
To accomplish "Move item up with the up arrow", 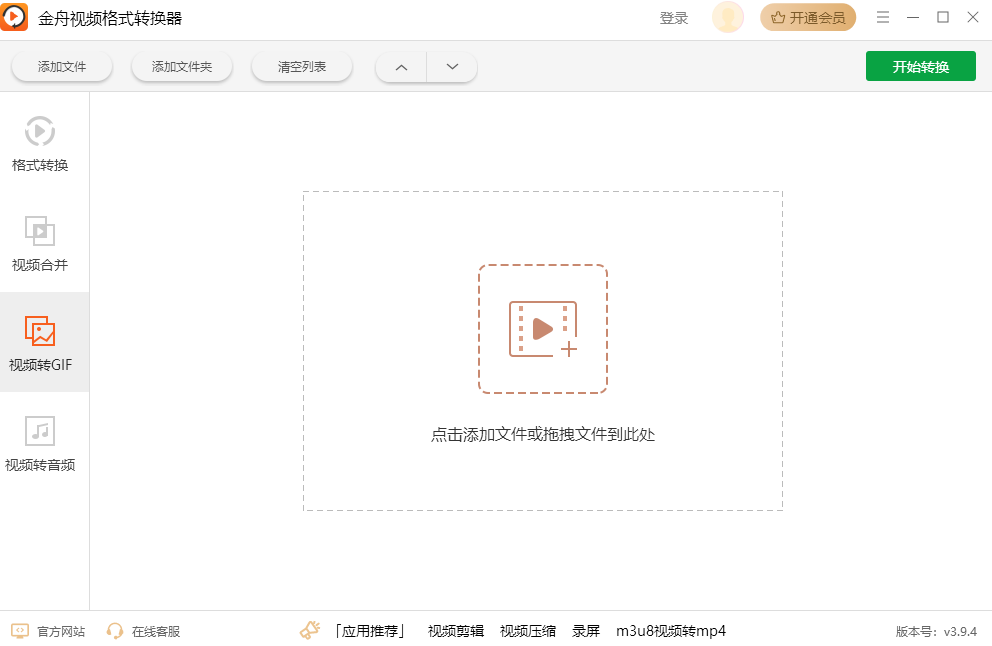I will click(x=401, y=67).
